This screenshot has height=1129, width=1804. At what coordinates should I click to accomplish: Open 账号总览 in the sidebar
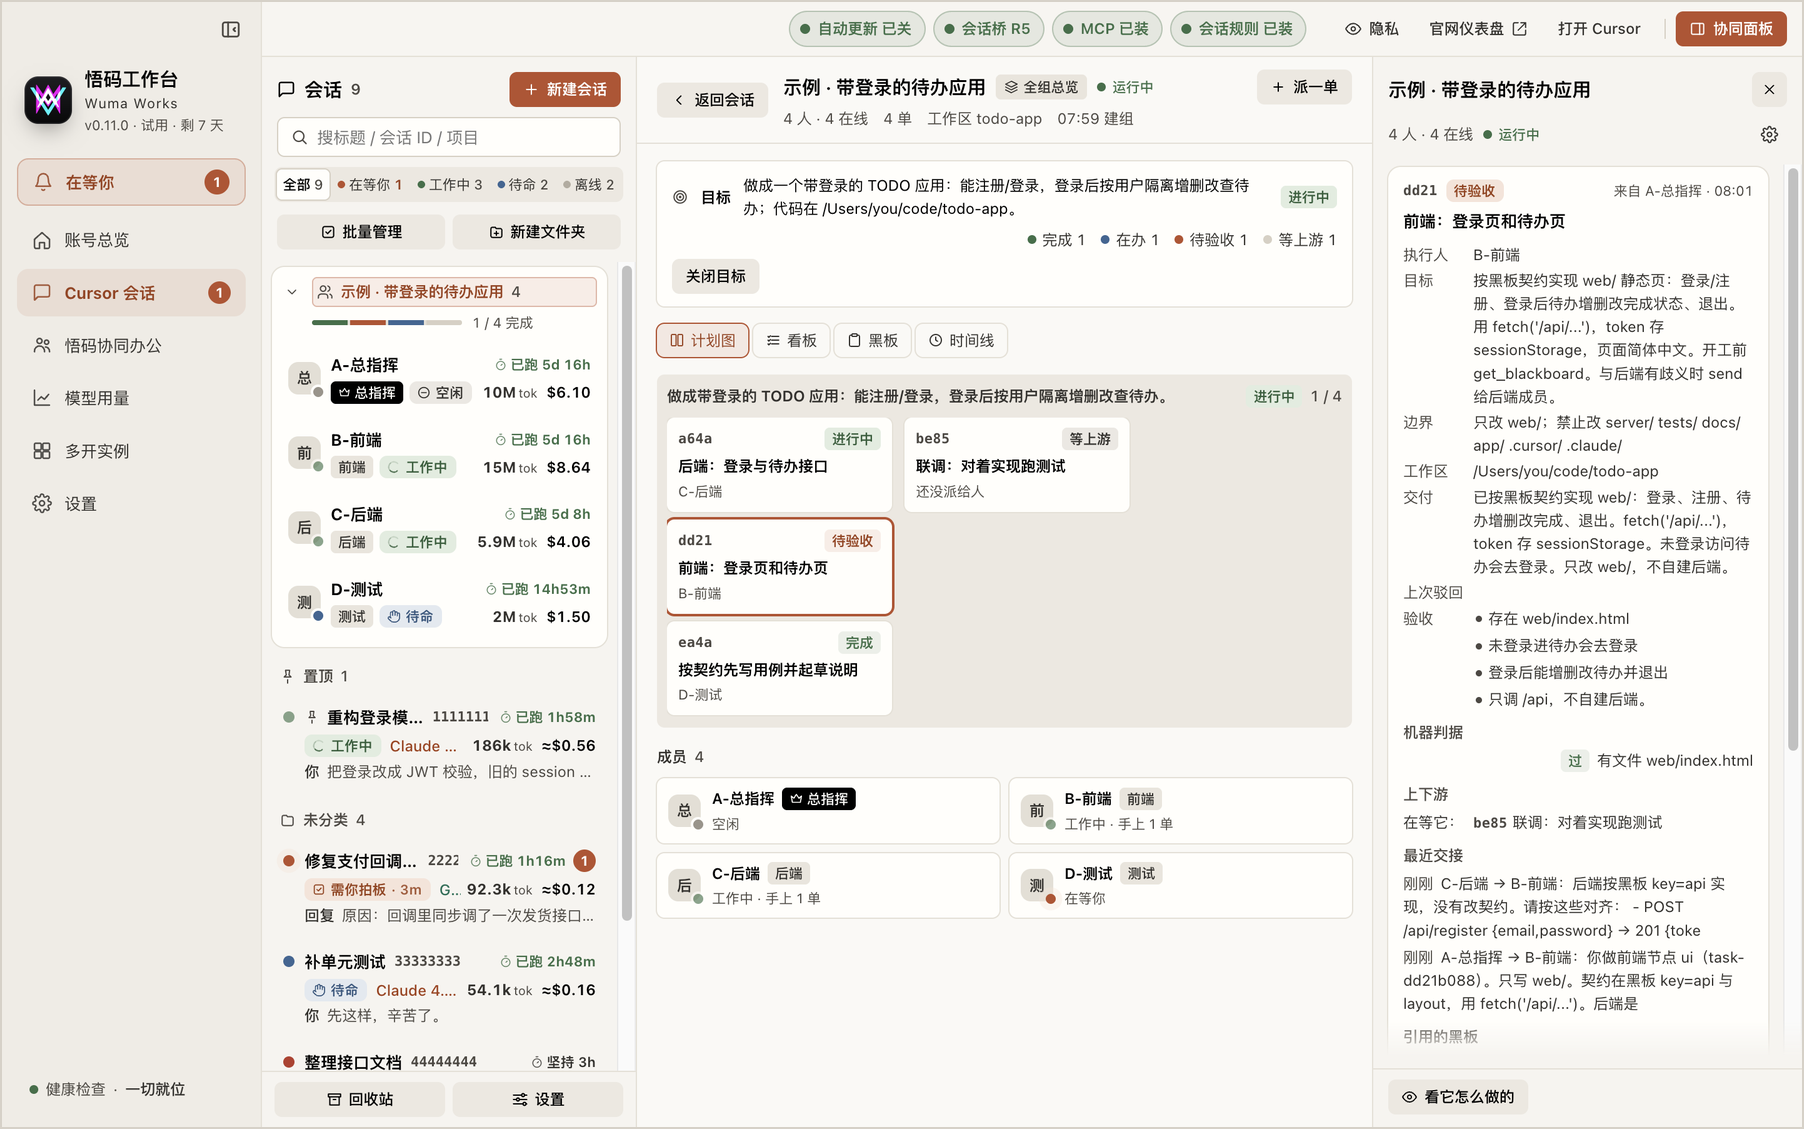click(131, 240)
